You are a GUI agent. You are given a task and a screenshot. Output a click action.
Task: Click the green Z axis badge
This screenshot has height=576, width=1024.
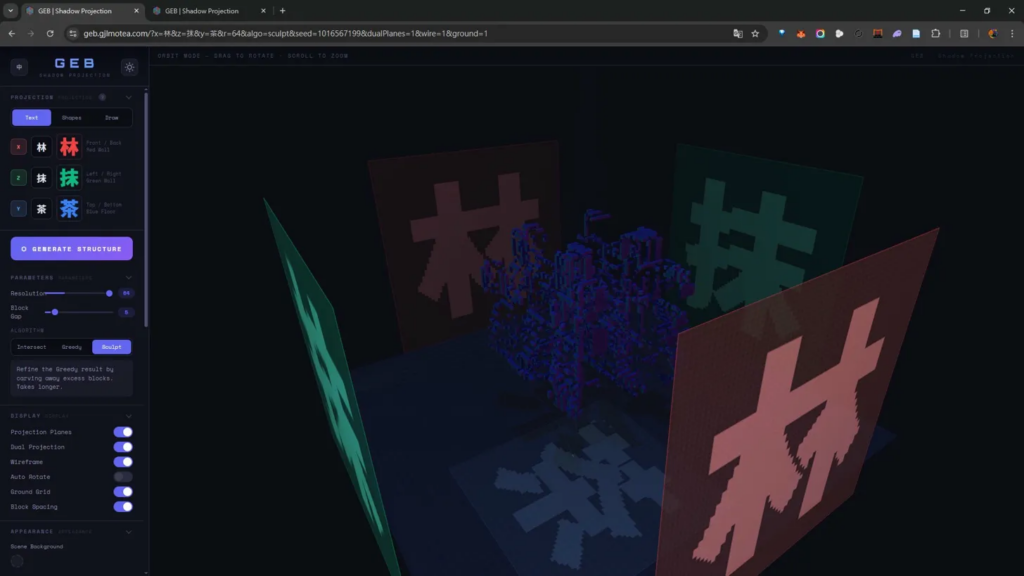coord(18,177)
